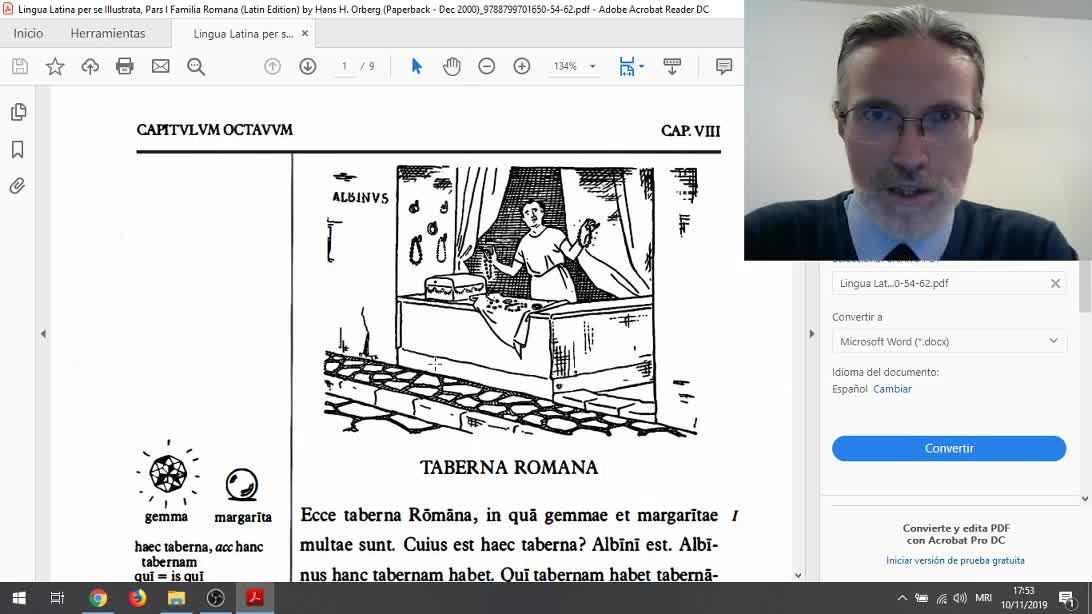1092x614 pixels.
Task: Click the Adobe Acrobat taskbar icon
Action: coord(255,598)
